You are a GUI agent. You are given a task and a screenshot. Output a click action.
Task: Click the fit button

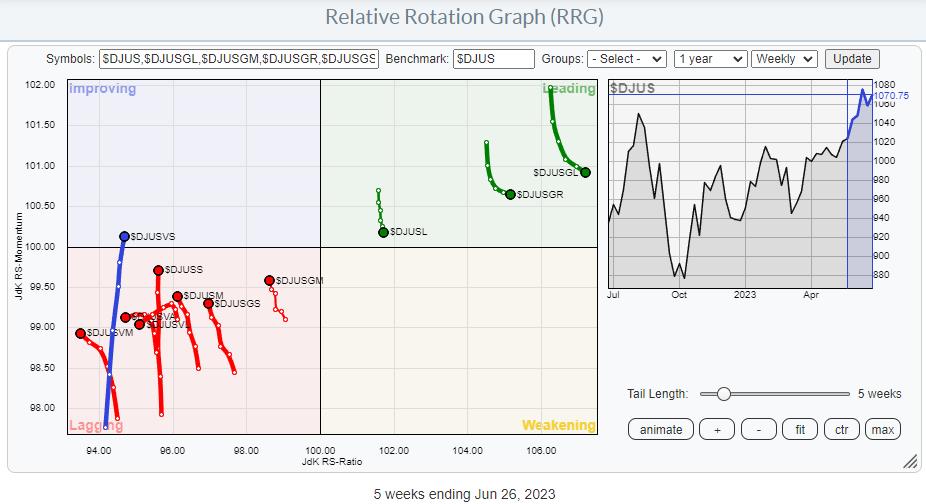[x=801, y=429]
